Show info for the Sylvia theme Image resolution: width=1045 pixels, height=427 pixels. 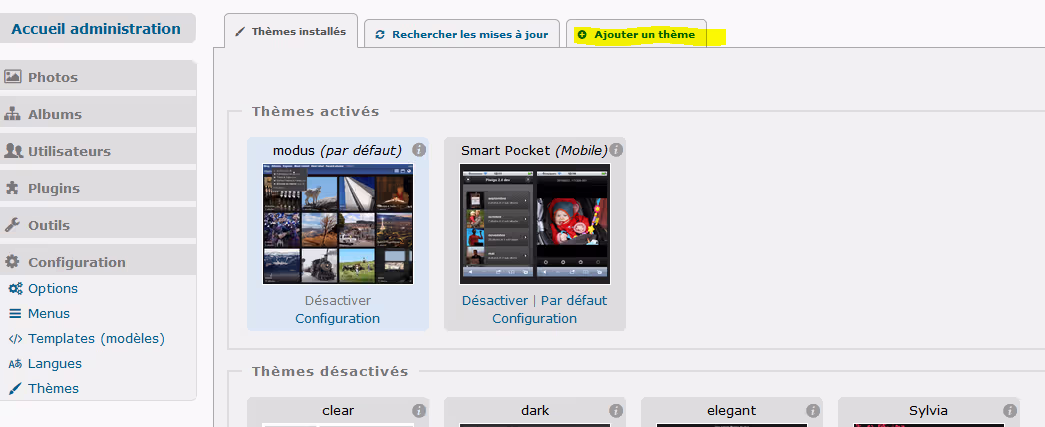1010,410
